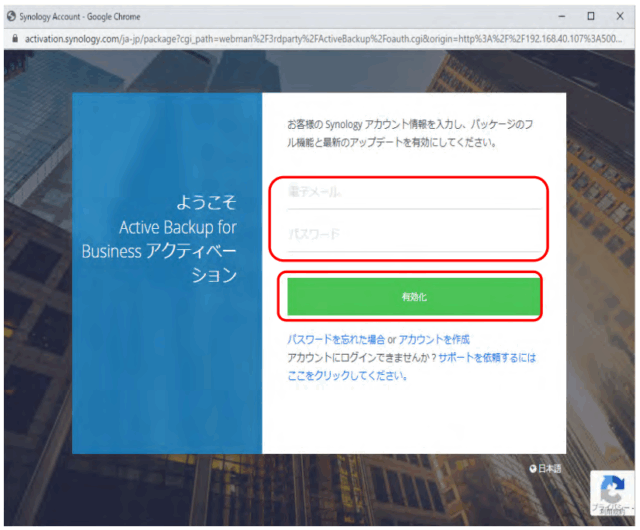Open the 日本語 language selector
Screen dimensions: 640x530
click(550, 468)
